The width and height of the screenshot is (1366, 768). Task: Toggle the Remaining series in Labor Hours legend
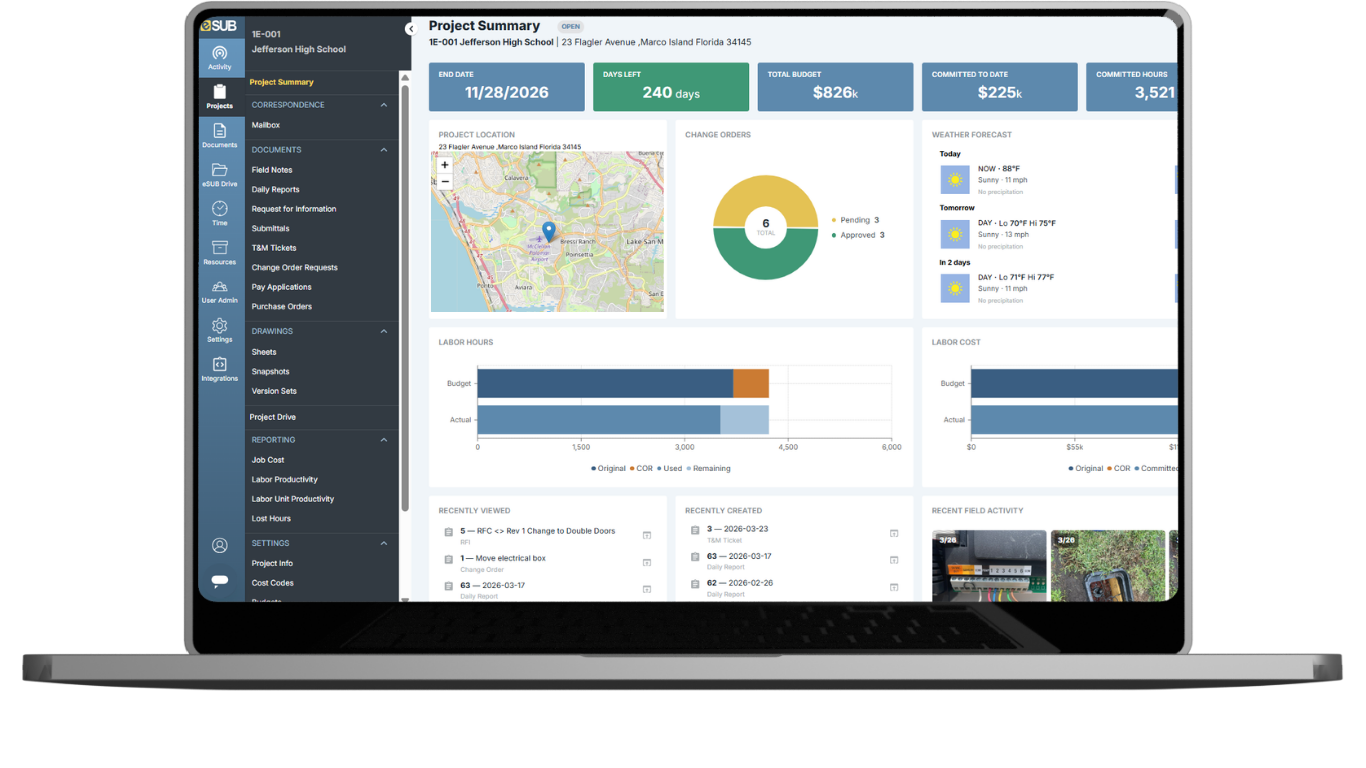[x=711, y=468]
